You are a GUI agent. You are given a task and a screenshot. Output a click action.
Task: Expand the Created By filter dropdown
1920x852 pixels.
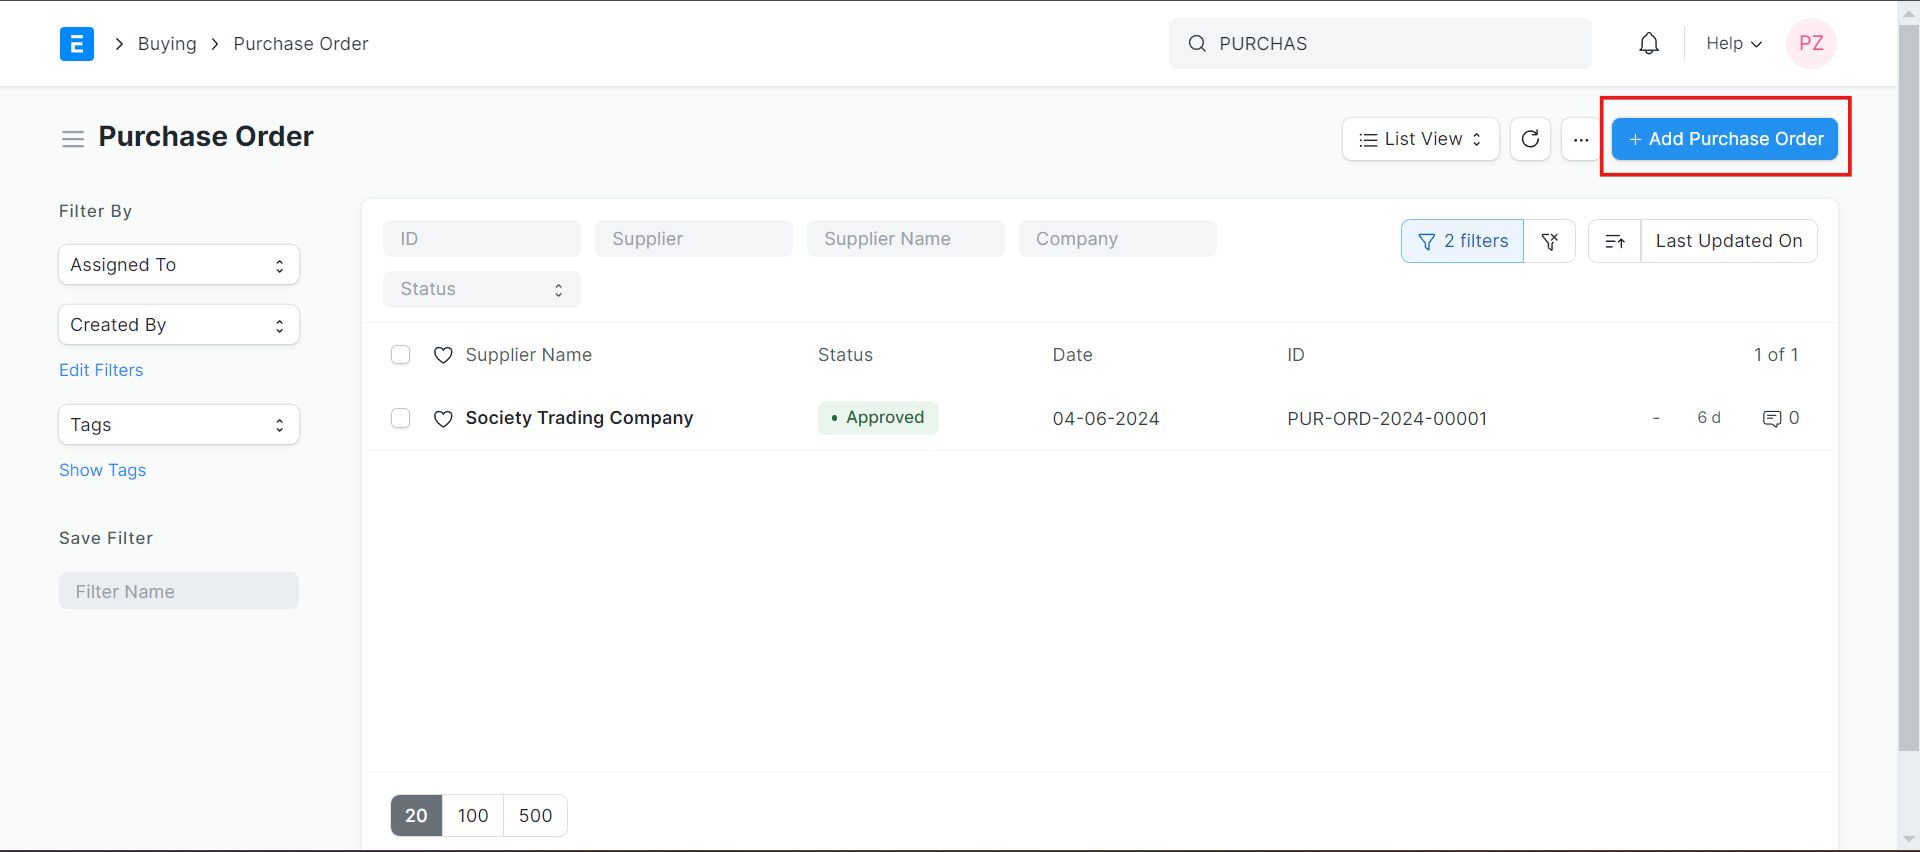coord(179,325)
